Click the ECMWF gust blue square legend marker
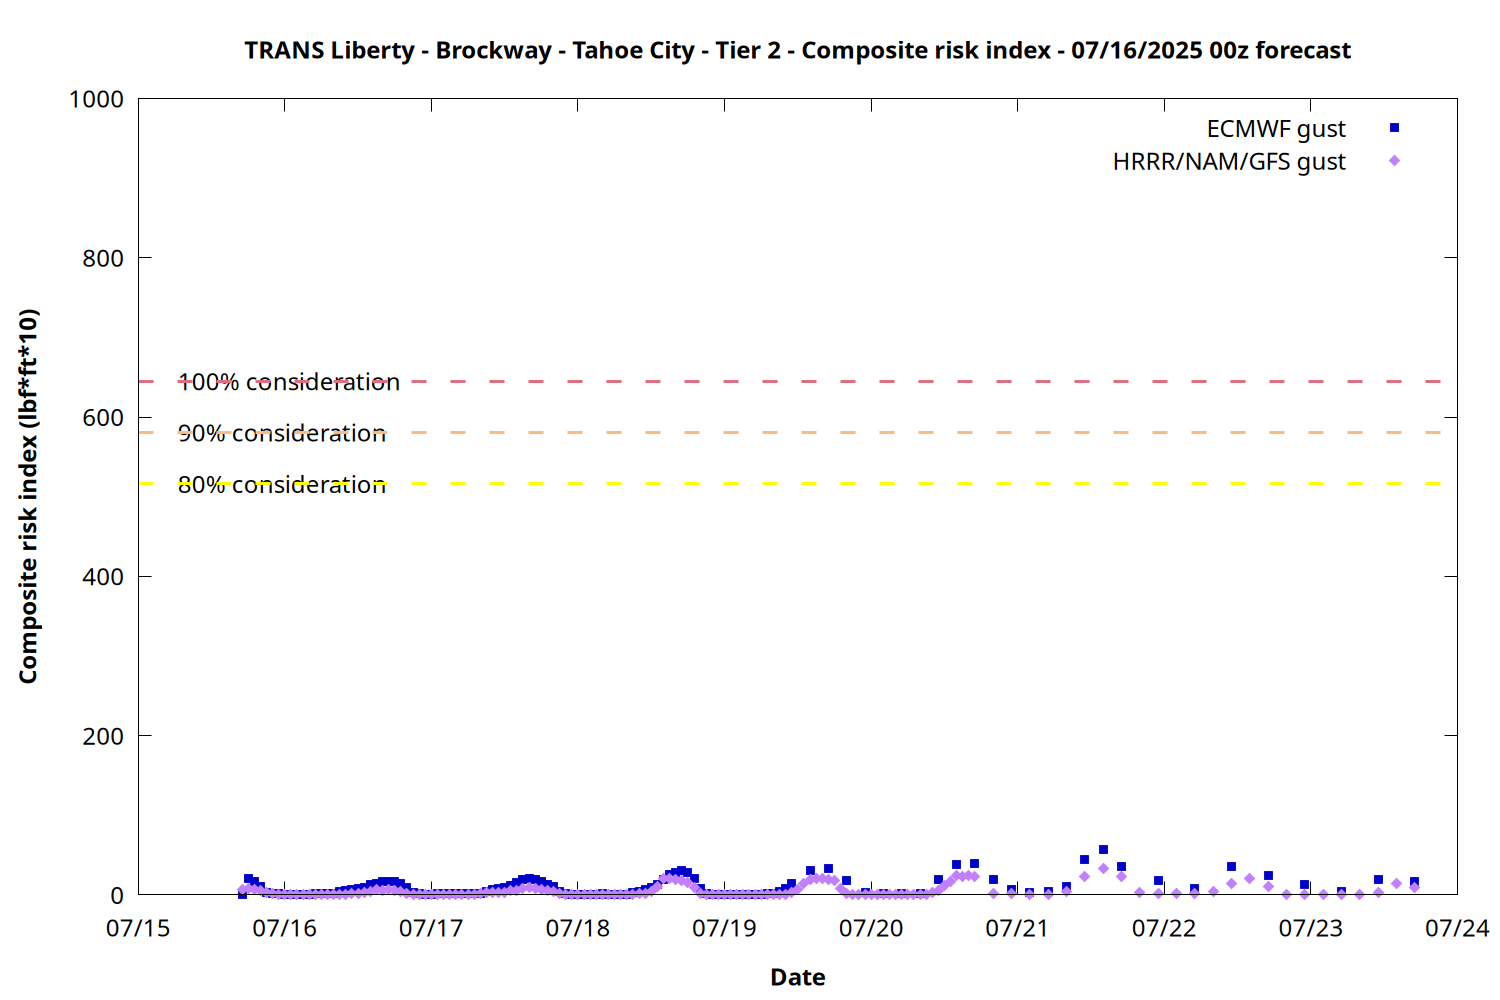Screen dimensions: 1500x1000 [x=1394, y=128]
